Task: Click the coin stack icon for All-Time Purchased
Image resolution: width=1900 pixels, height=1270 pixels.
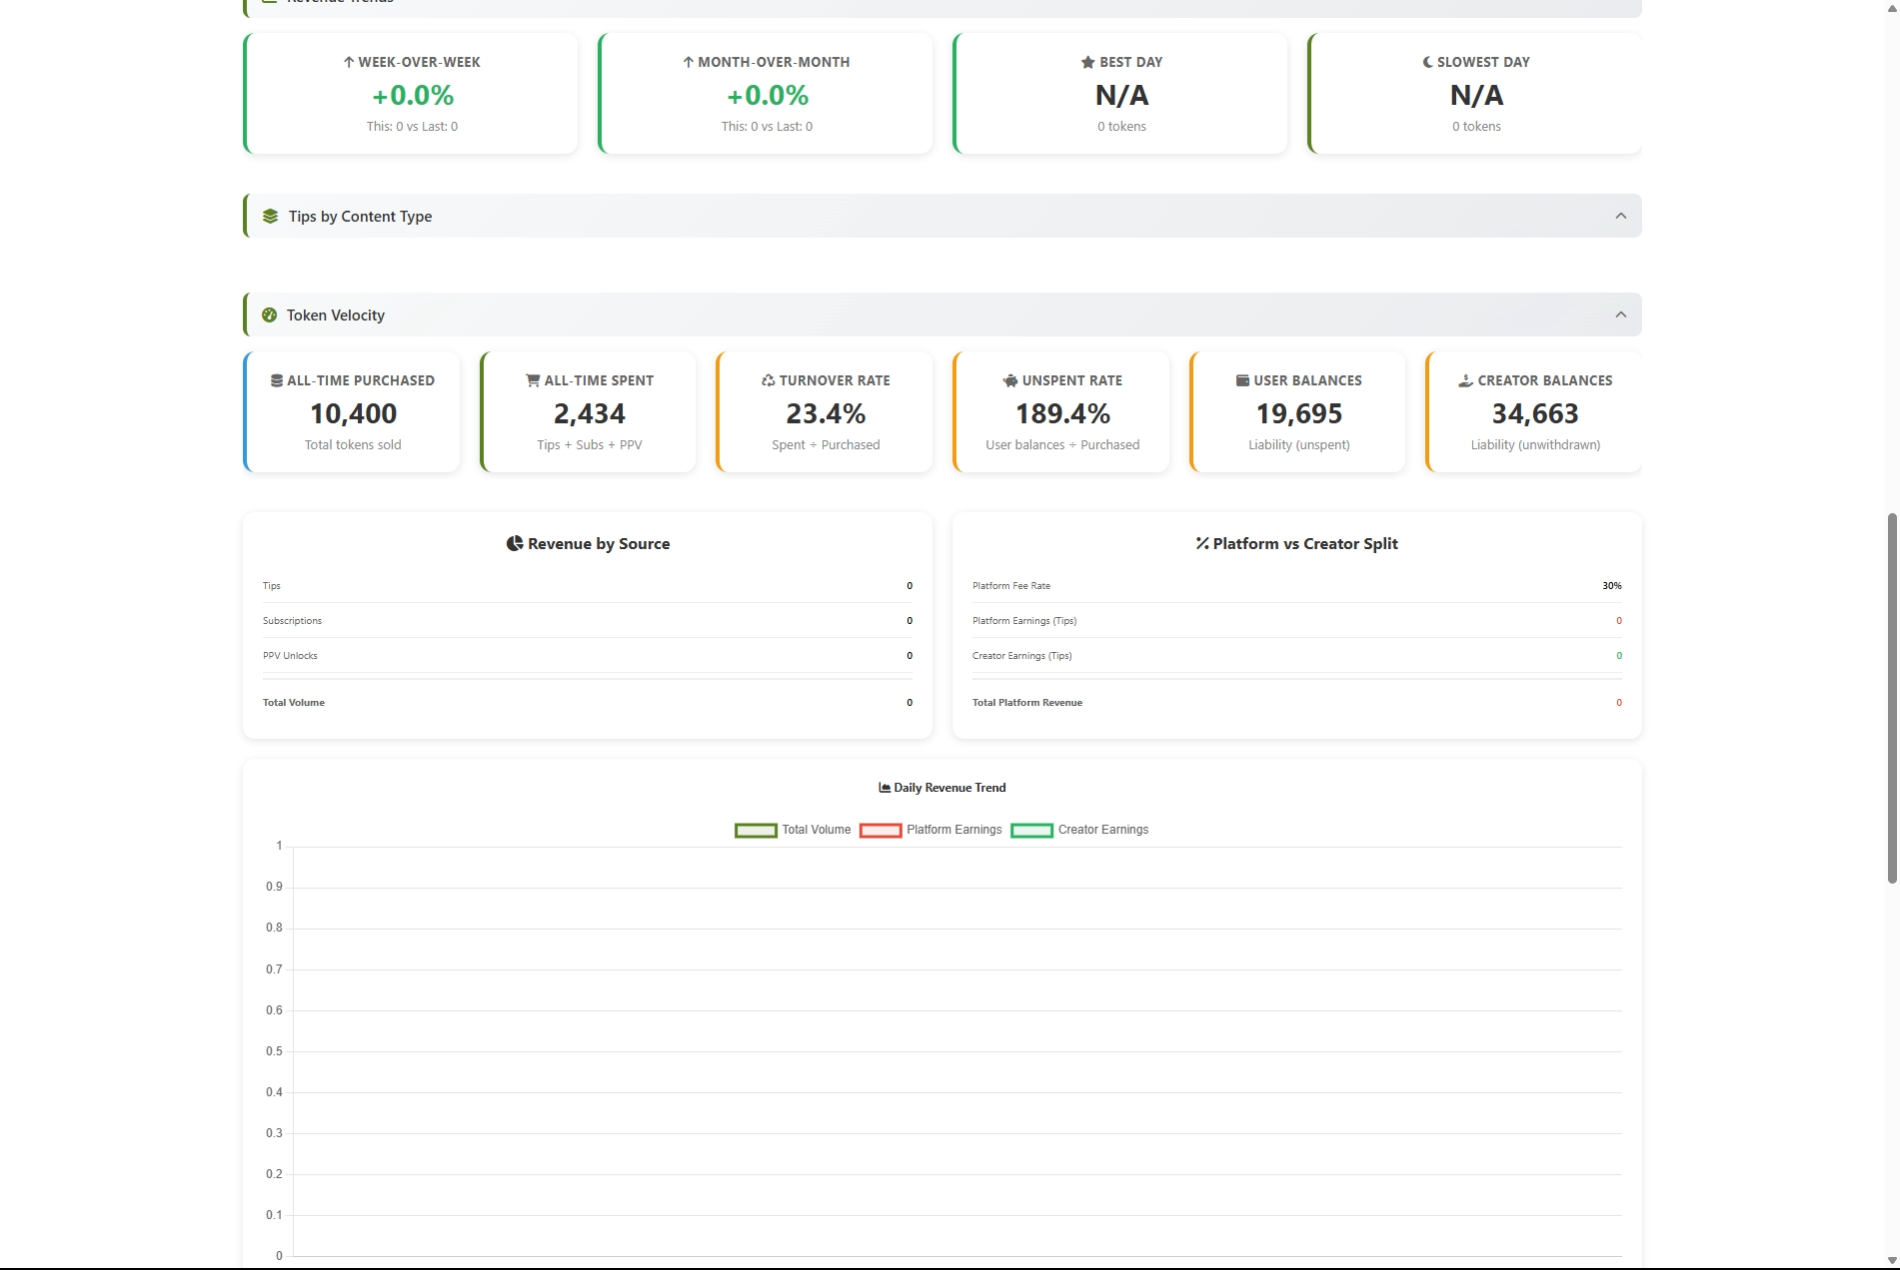Action: coord(276,380)
